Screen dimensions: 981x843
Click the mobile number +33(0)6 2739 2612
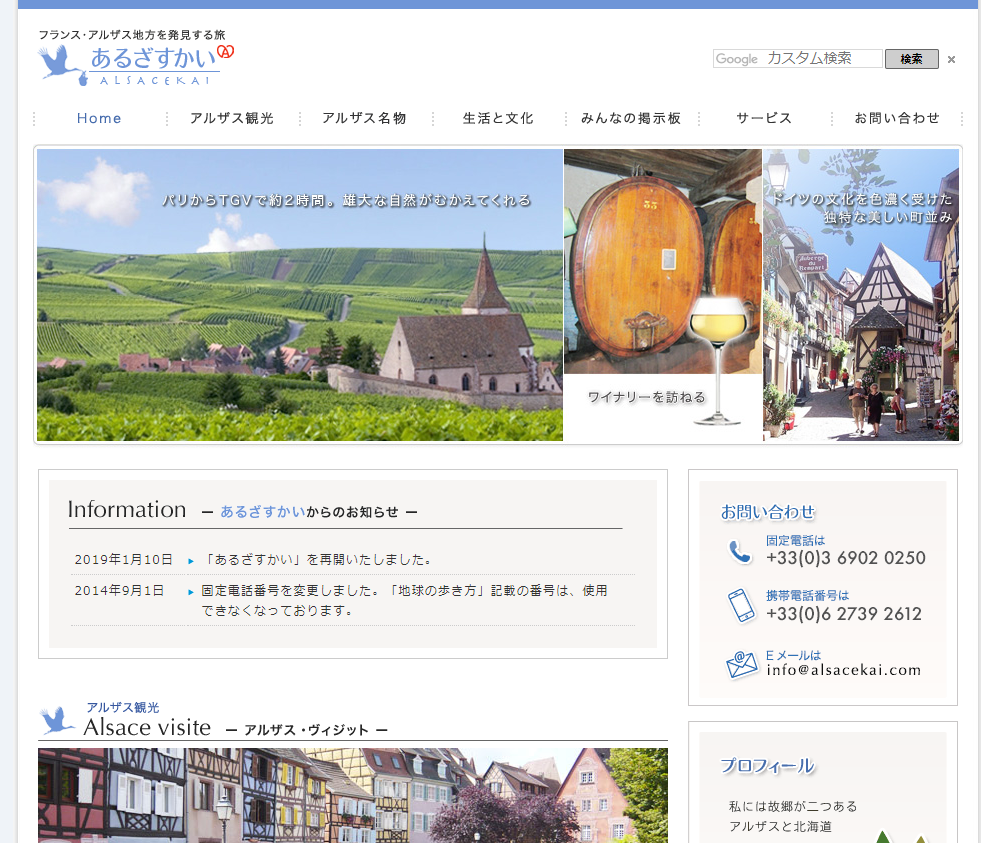[x=843, y=614]
